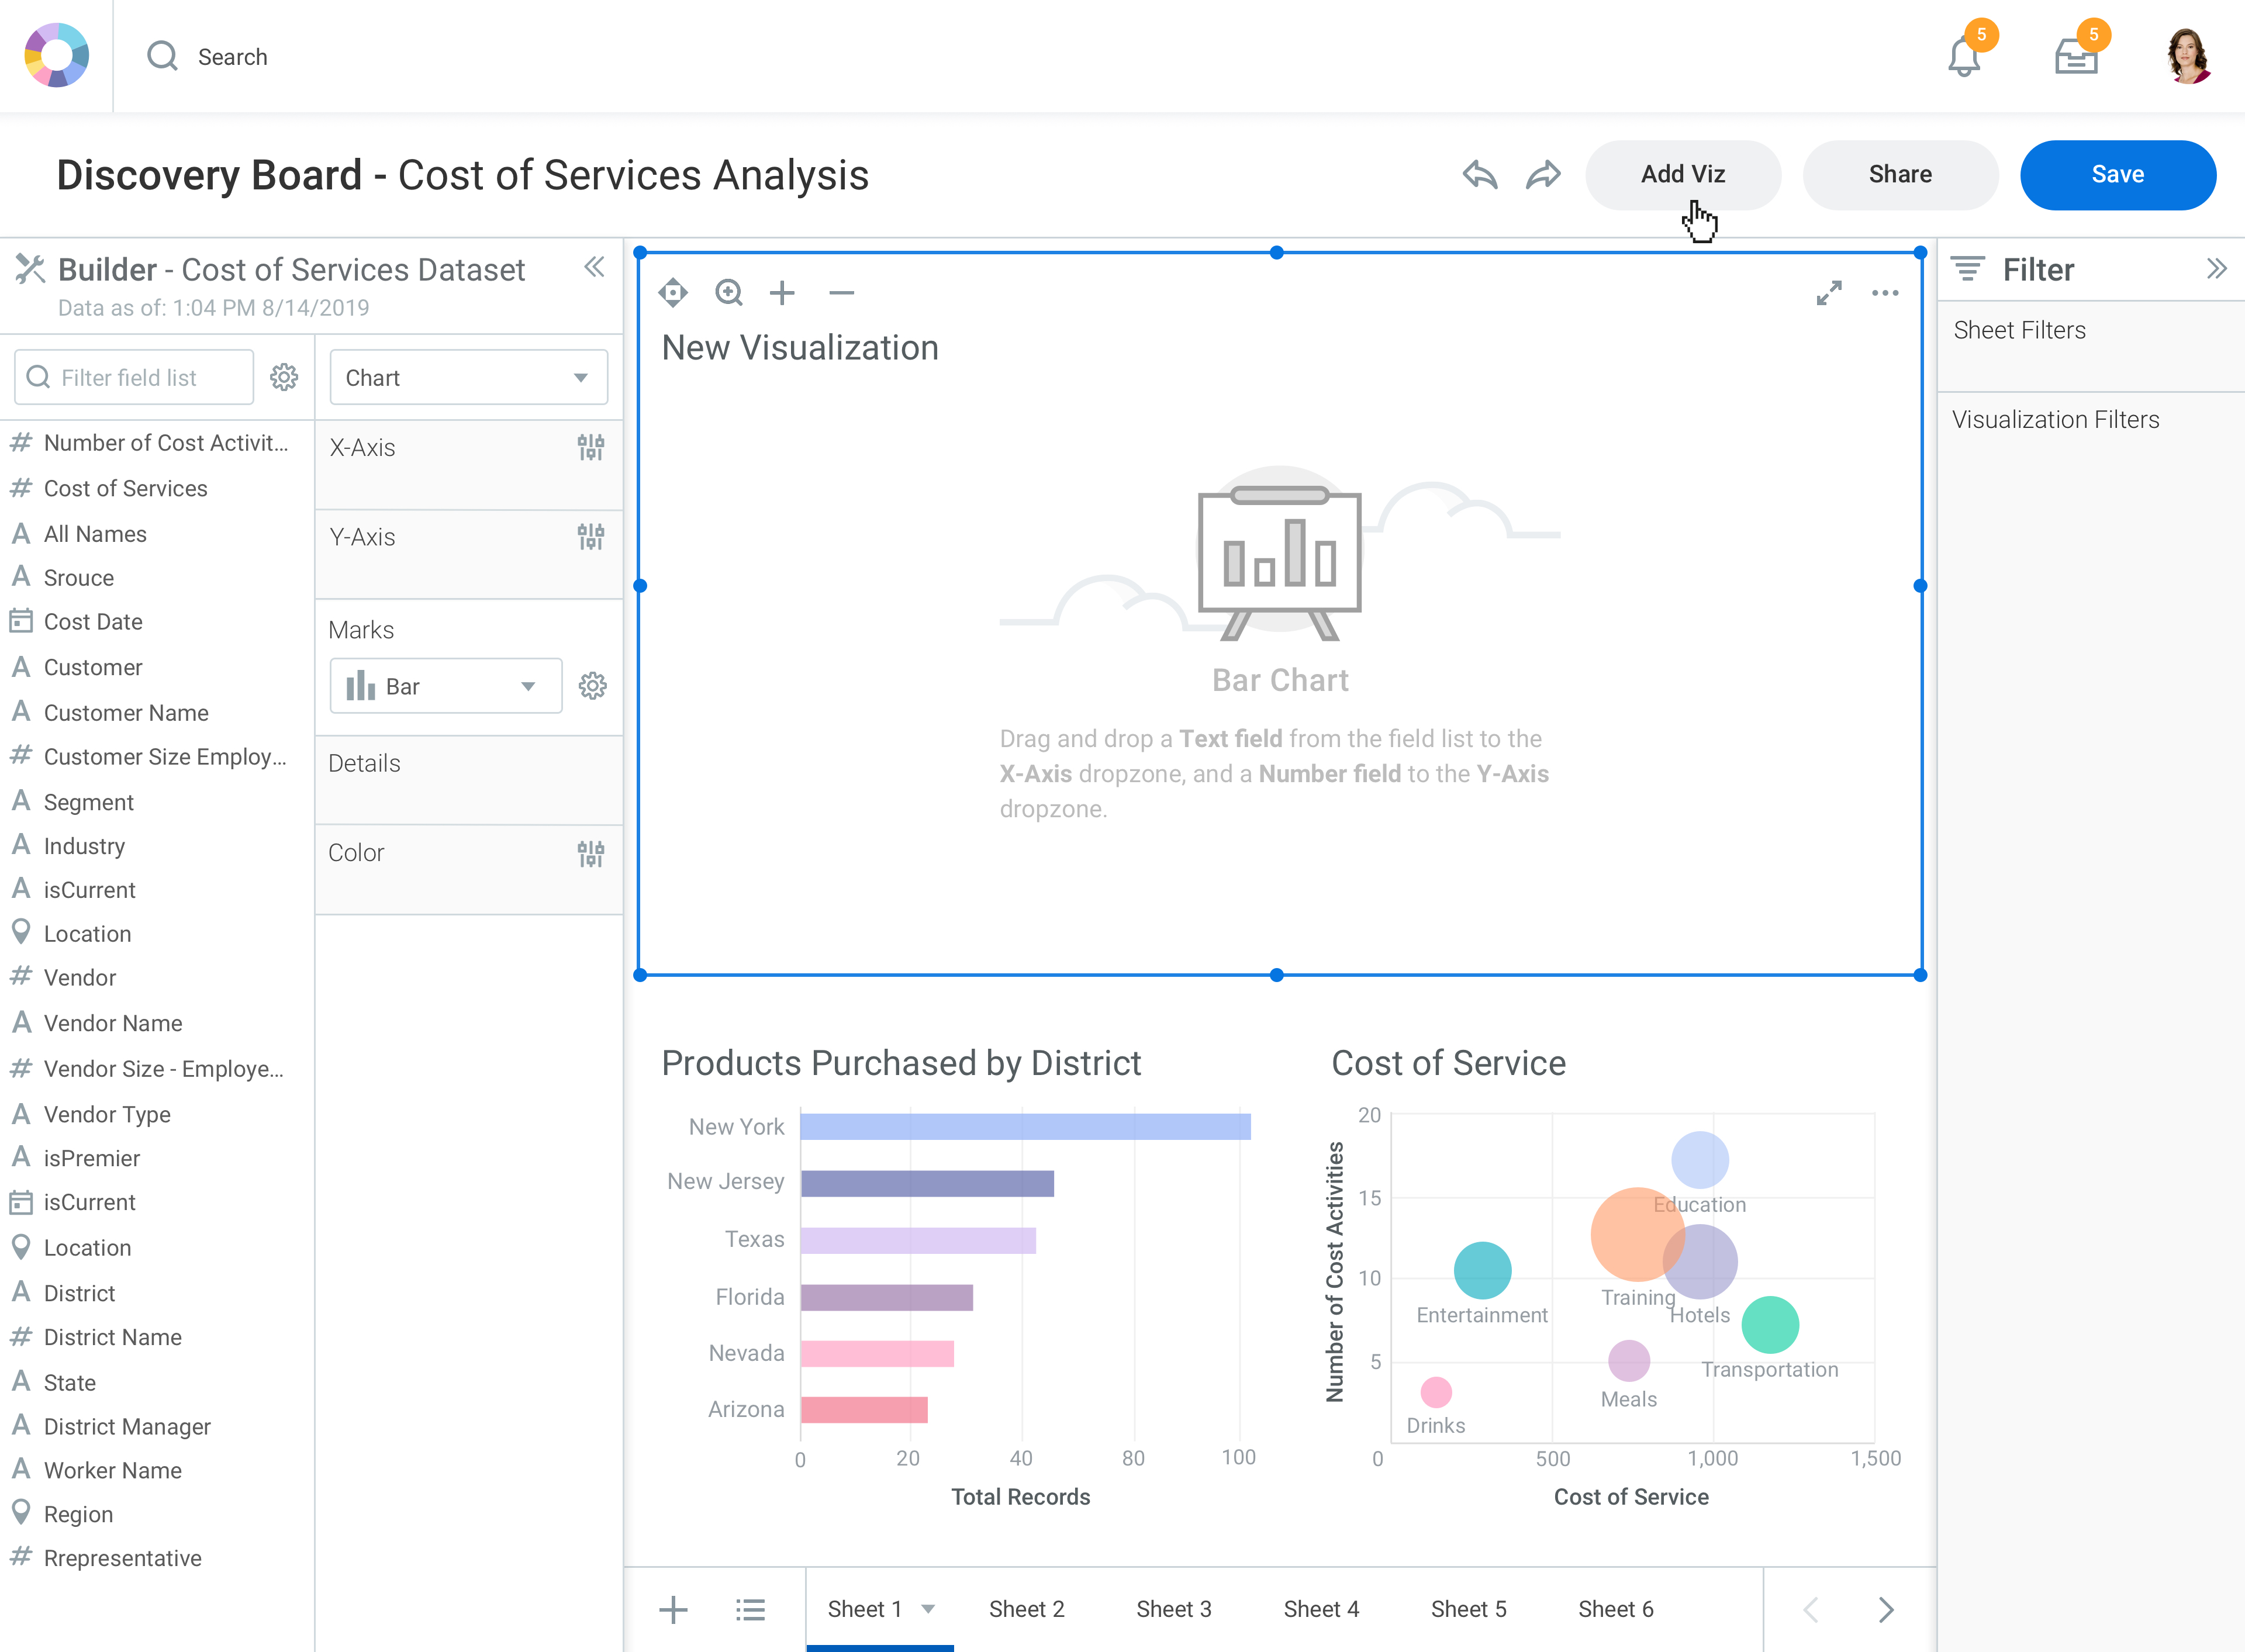Open the Chart type dropdown
The width and height of the screenshot is (2245, 1652).
coord(468,377)
